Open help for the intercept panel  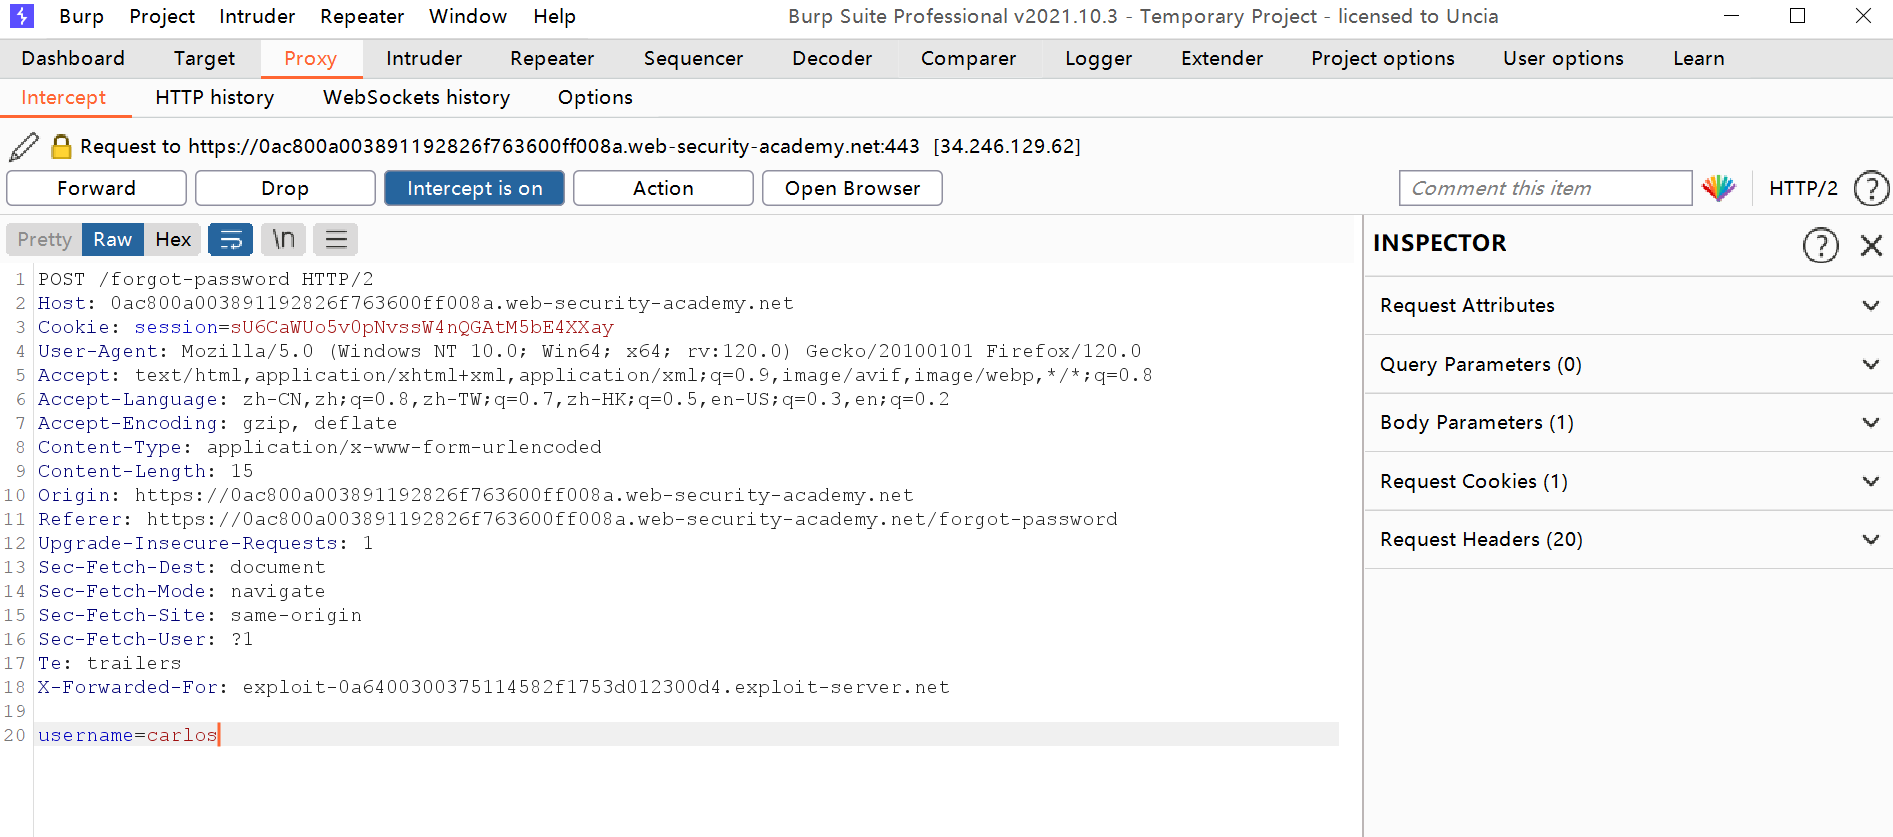pyautogui.click(x=1871, y=188)
